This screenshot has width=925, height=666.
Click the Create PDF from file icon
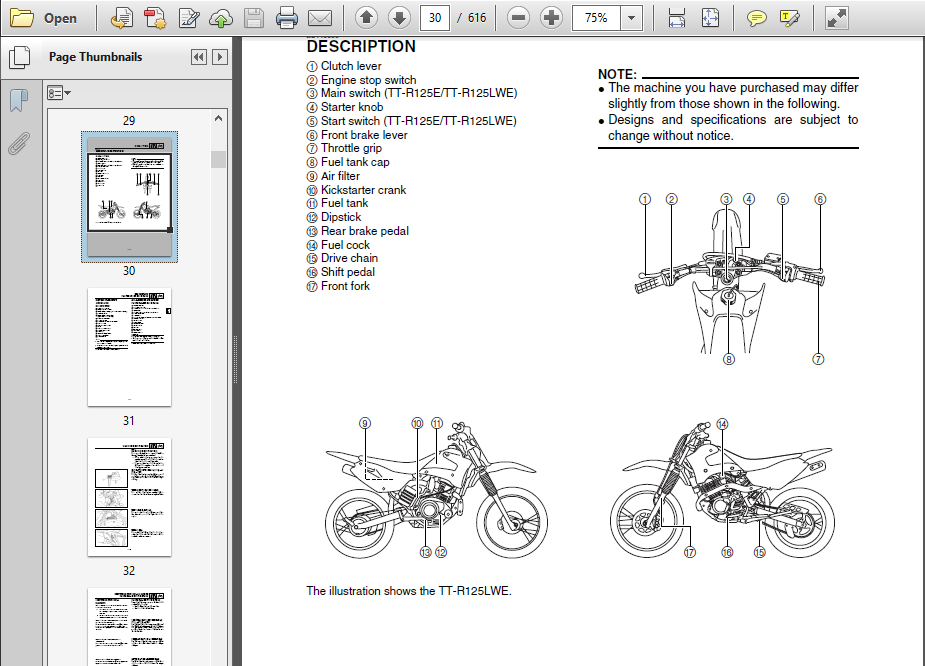122,18
